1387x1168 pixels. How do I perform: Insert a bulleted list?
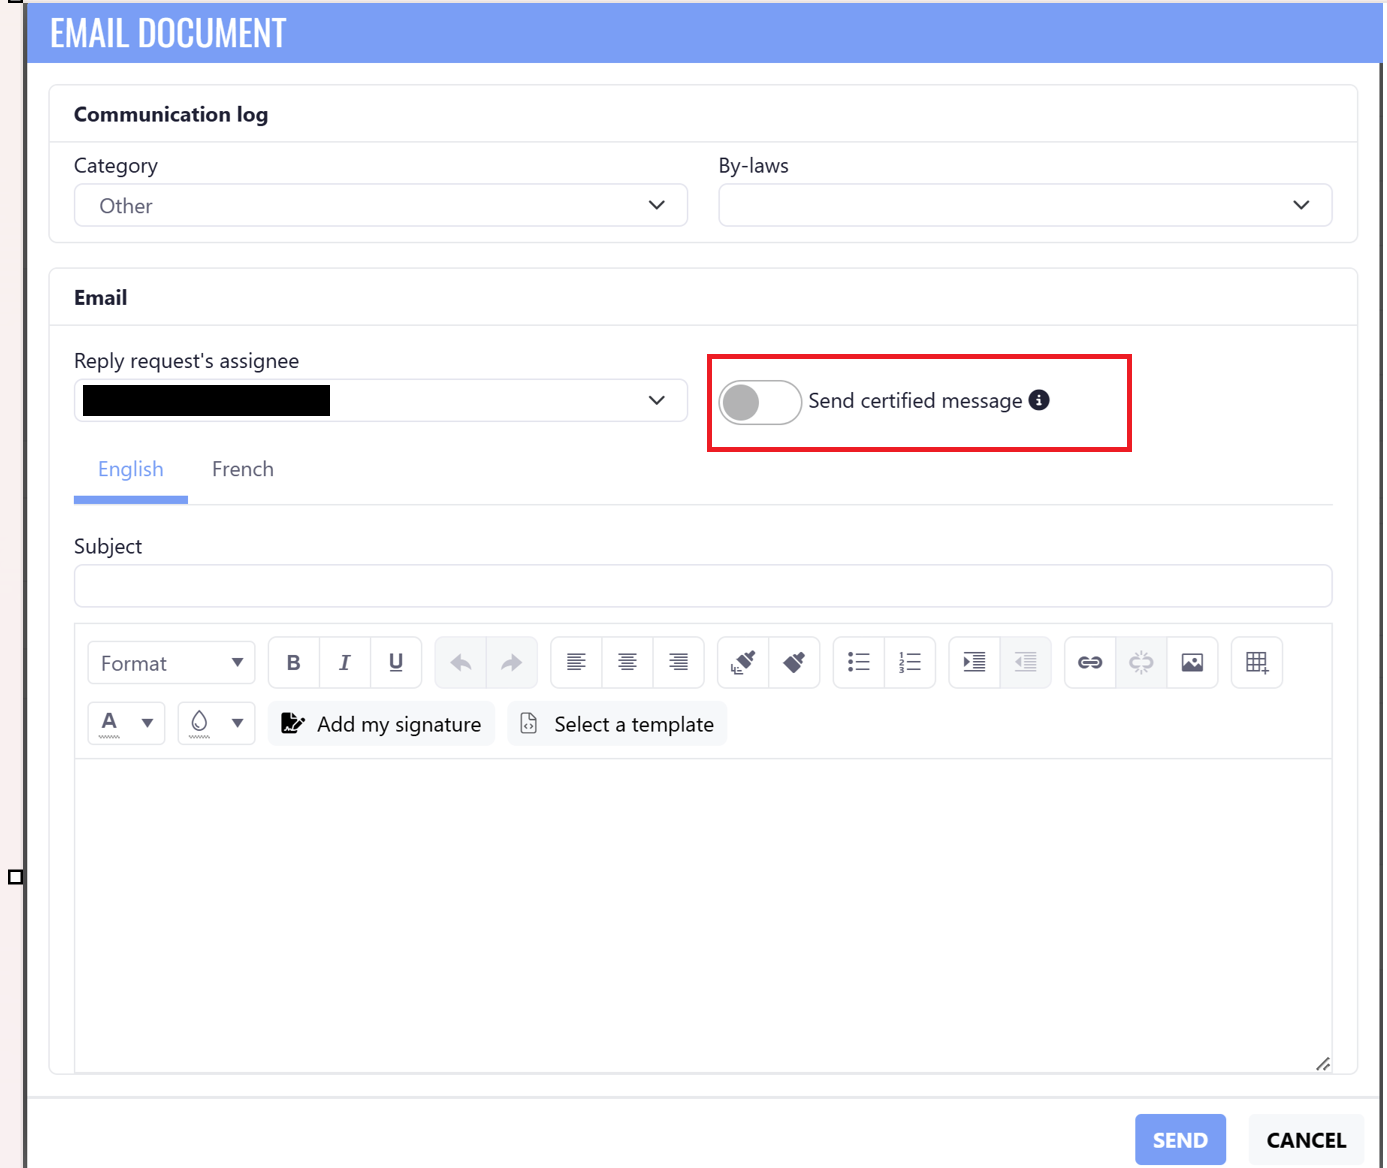pyautogui.click(x=859, y=662)
